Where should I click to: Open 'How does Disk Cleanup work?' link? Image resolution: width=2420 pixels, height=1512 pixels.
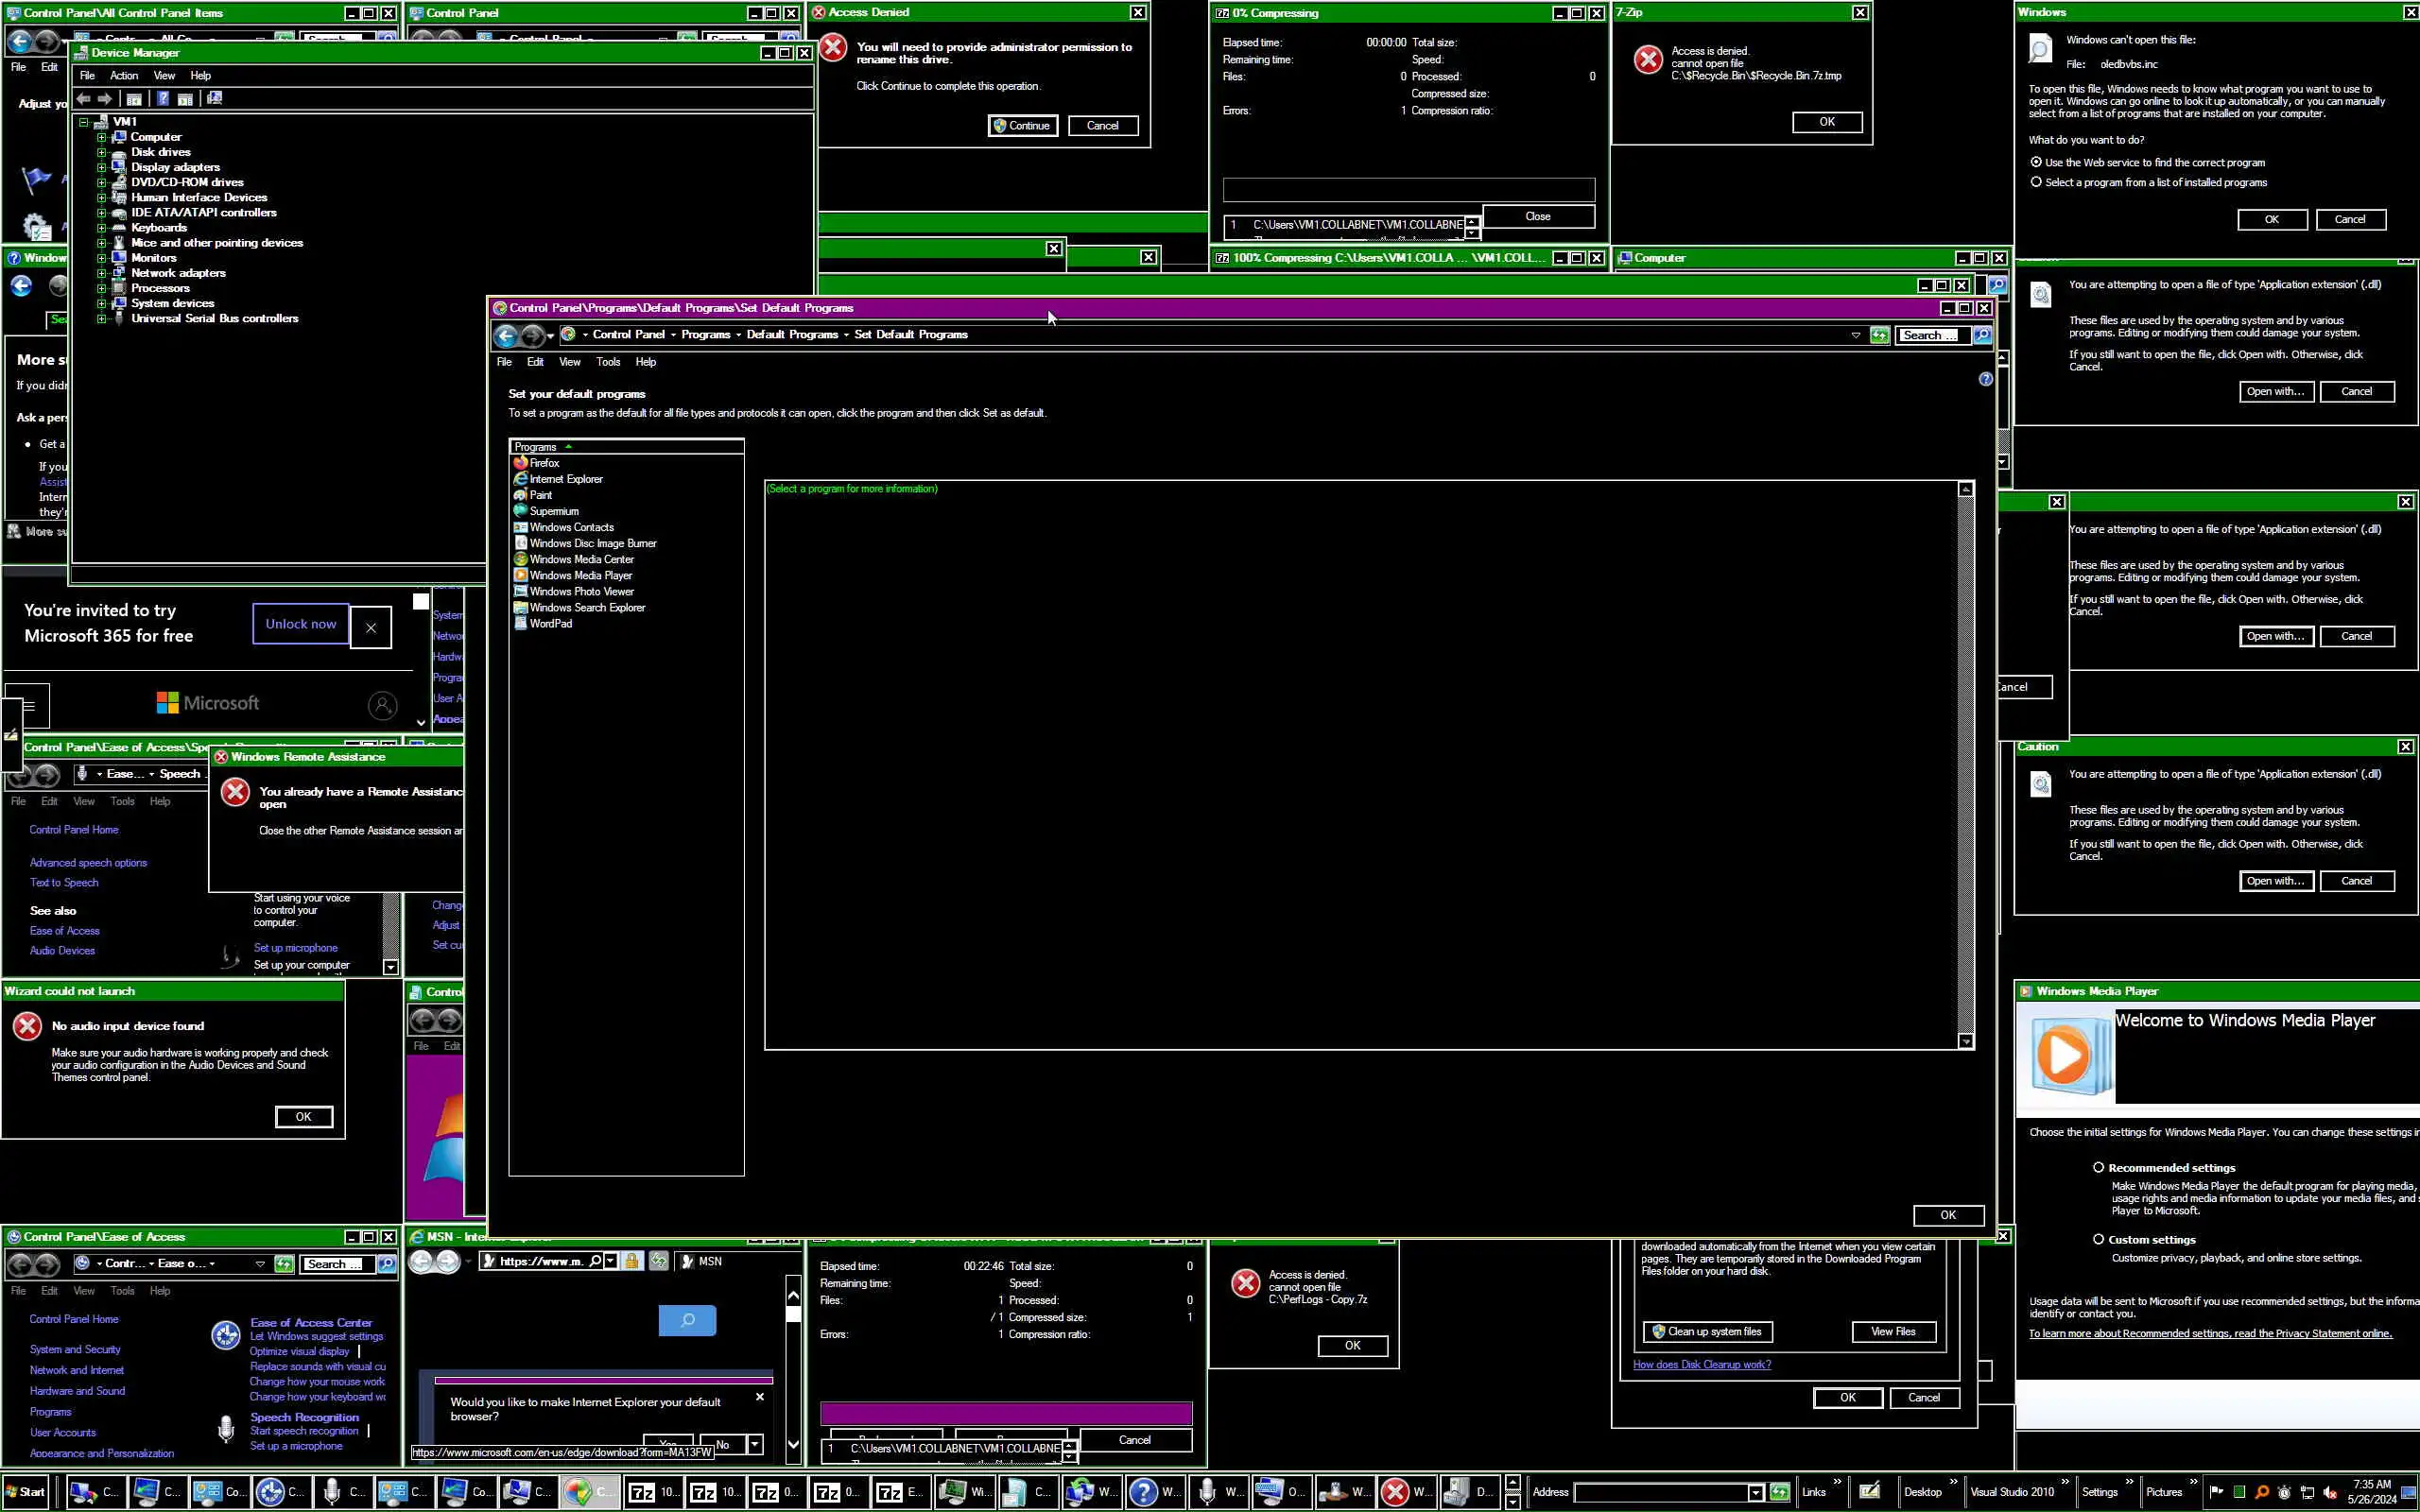[x=1701, y=1364]
